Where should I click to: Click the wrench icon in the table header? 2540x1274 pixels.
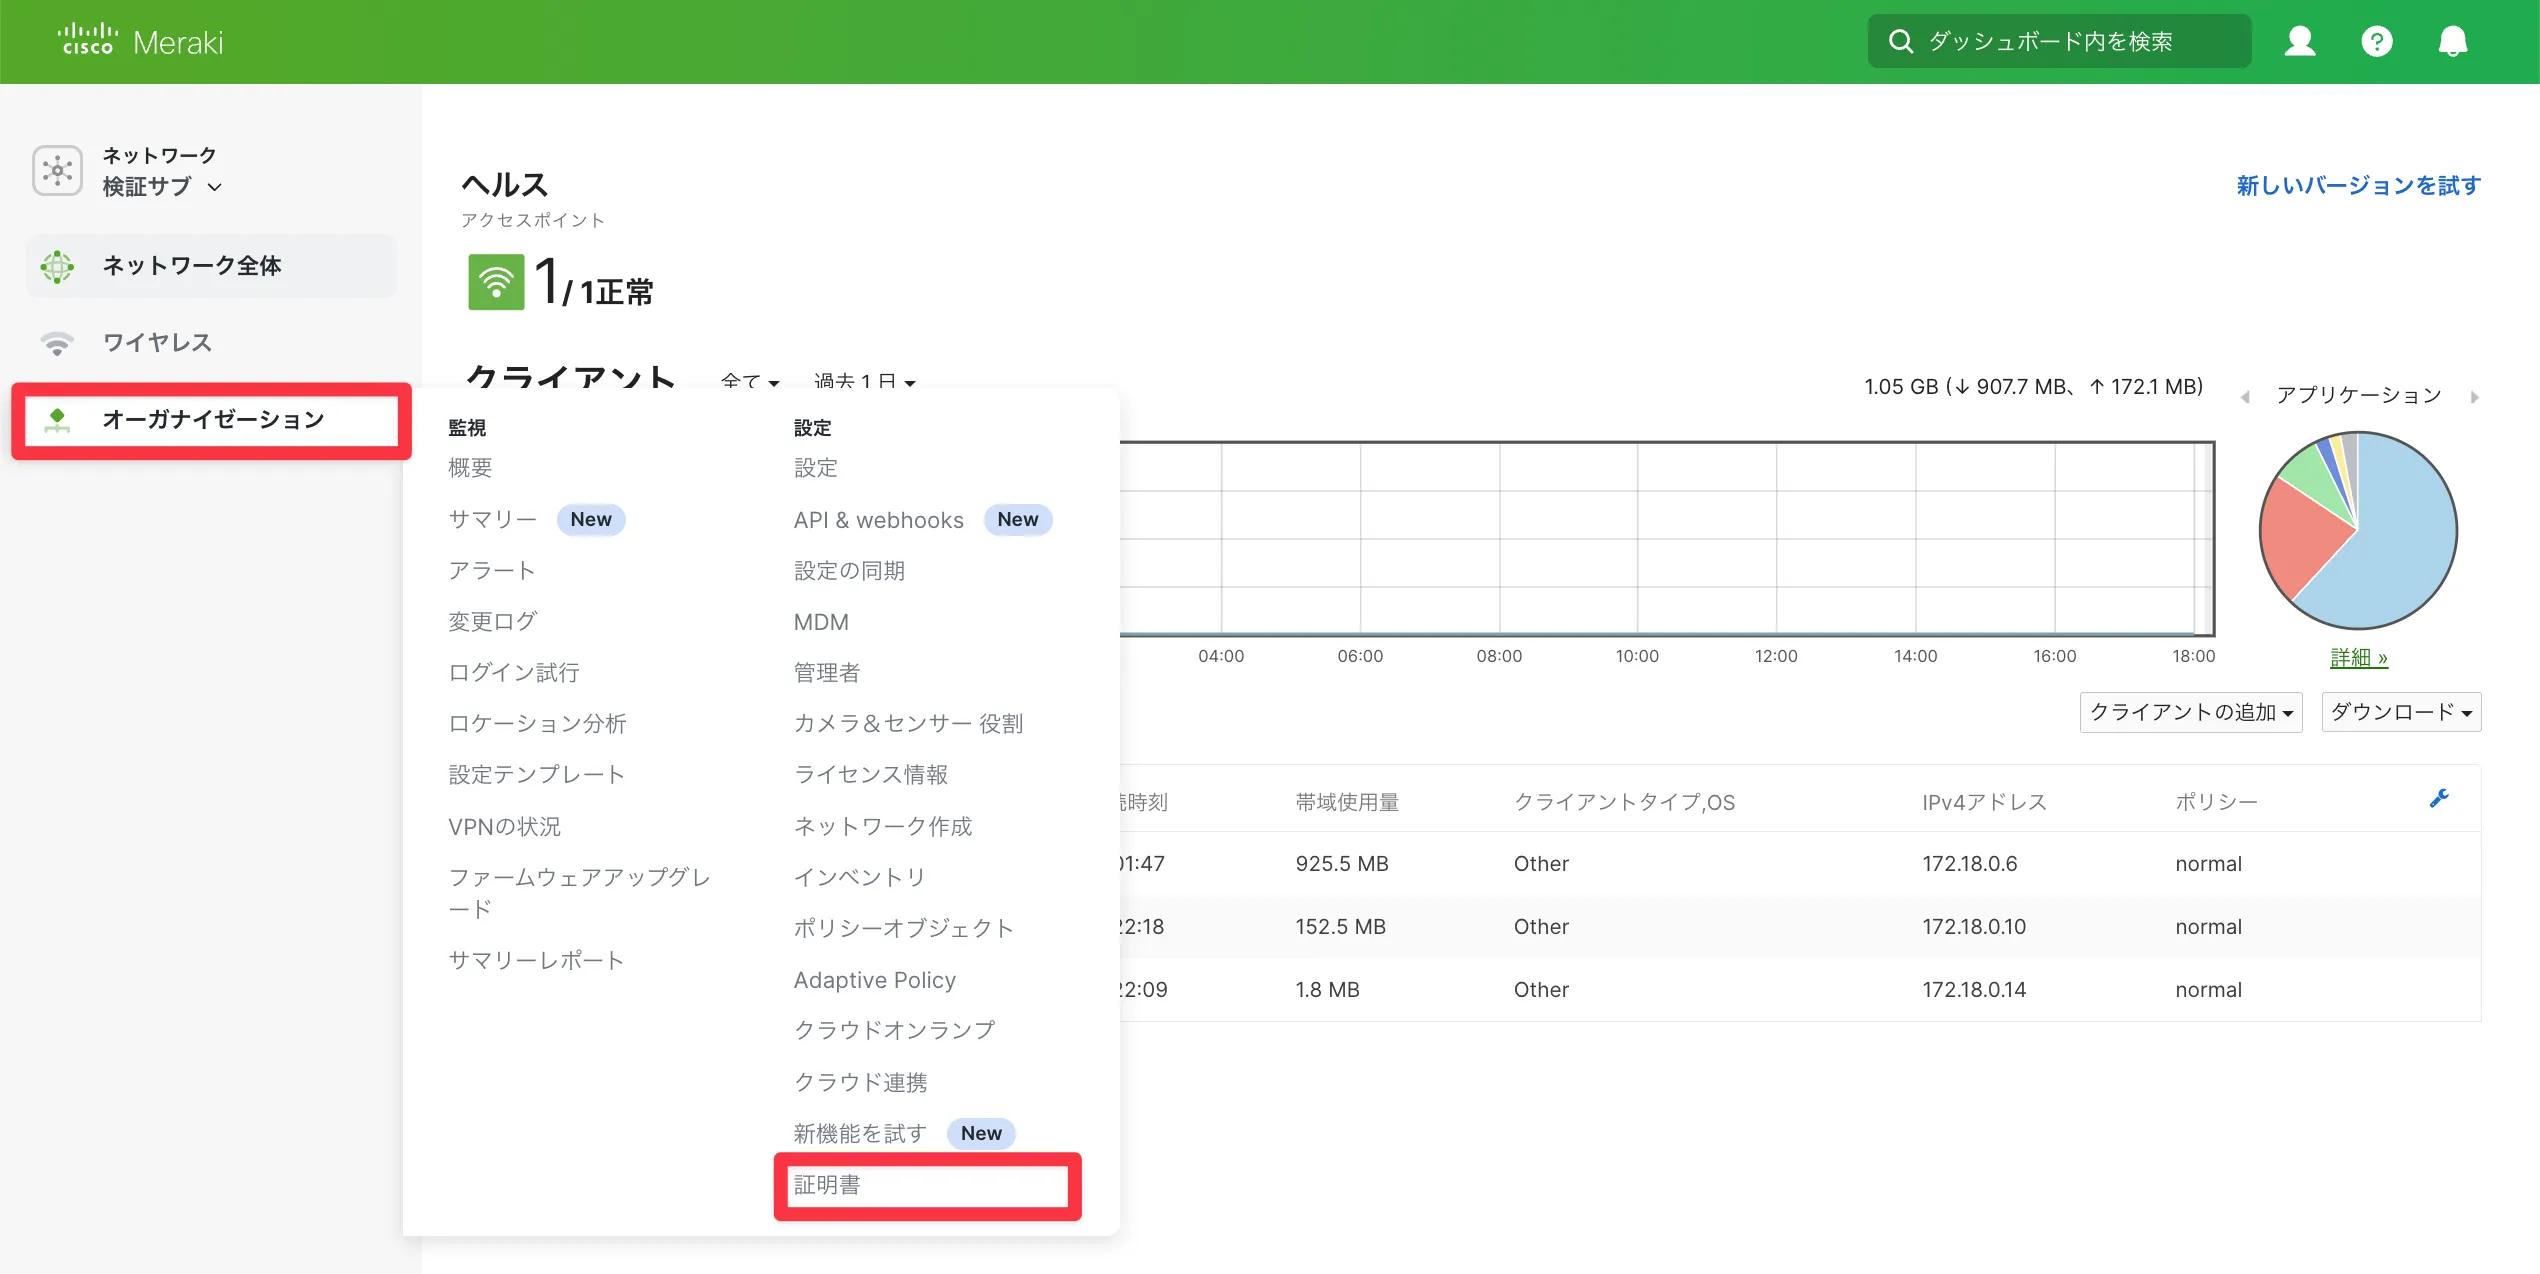[x=2439, y=798]
